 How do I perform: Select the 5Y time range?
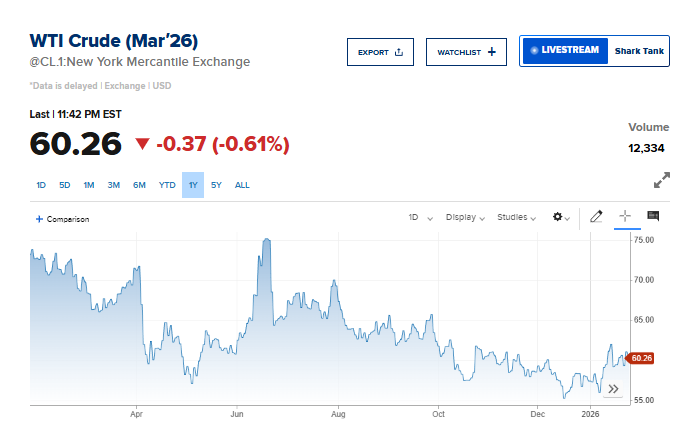coord(216,185)
